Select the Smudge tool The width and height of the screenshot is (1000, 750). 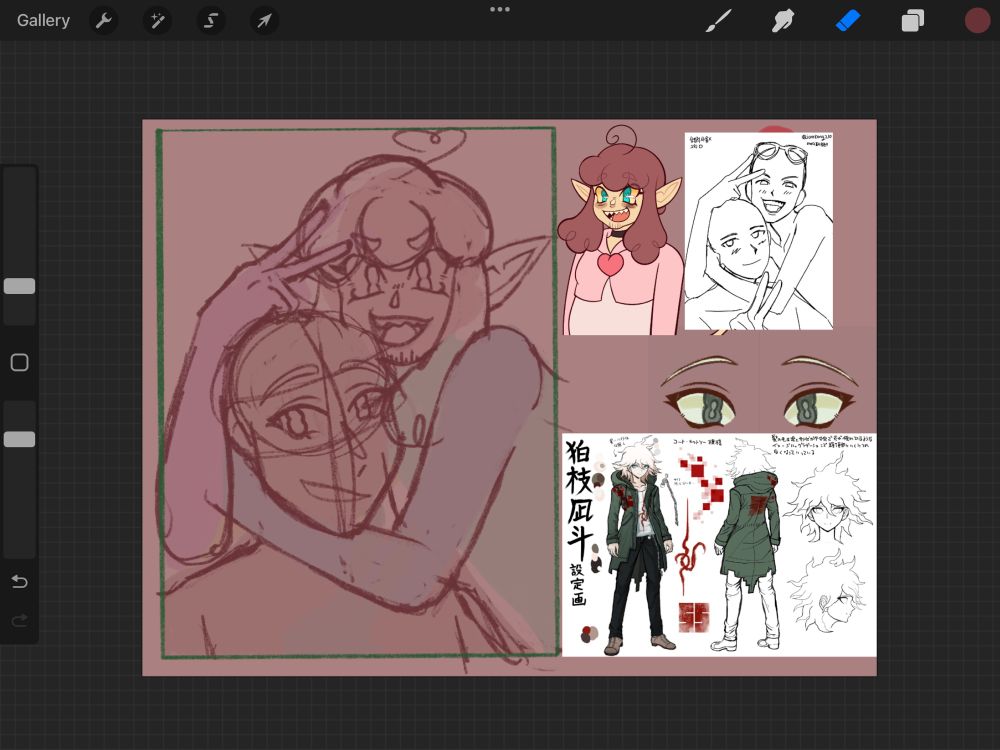[783, 20]
